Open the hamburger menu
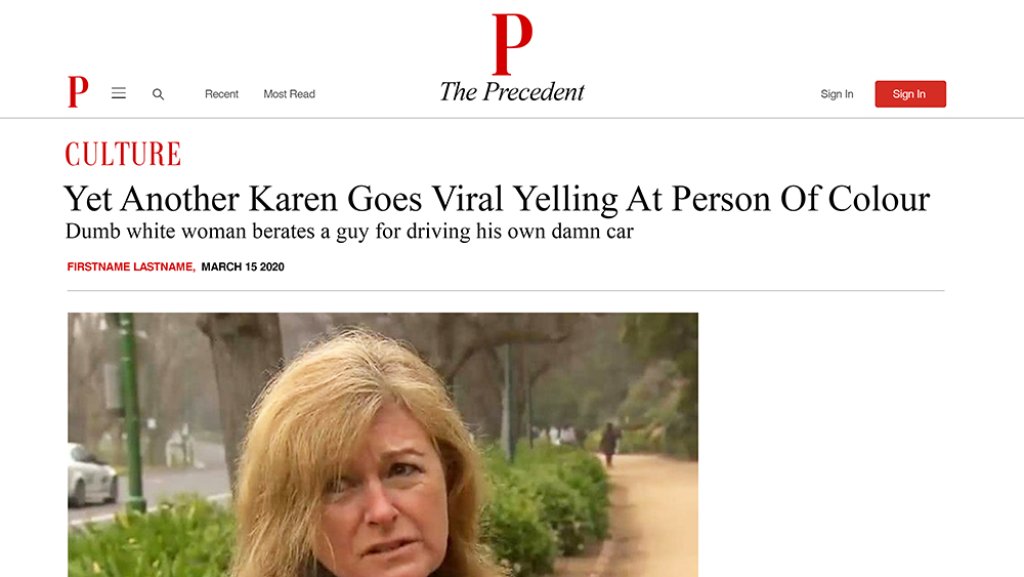This screenshot has width=1024, height=577. pyautogui.click(x=118, y=93)
